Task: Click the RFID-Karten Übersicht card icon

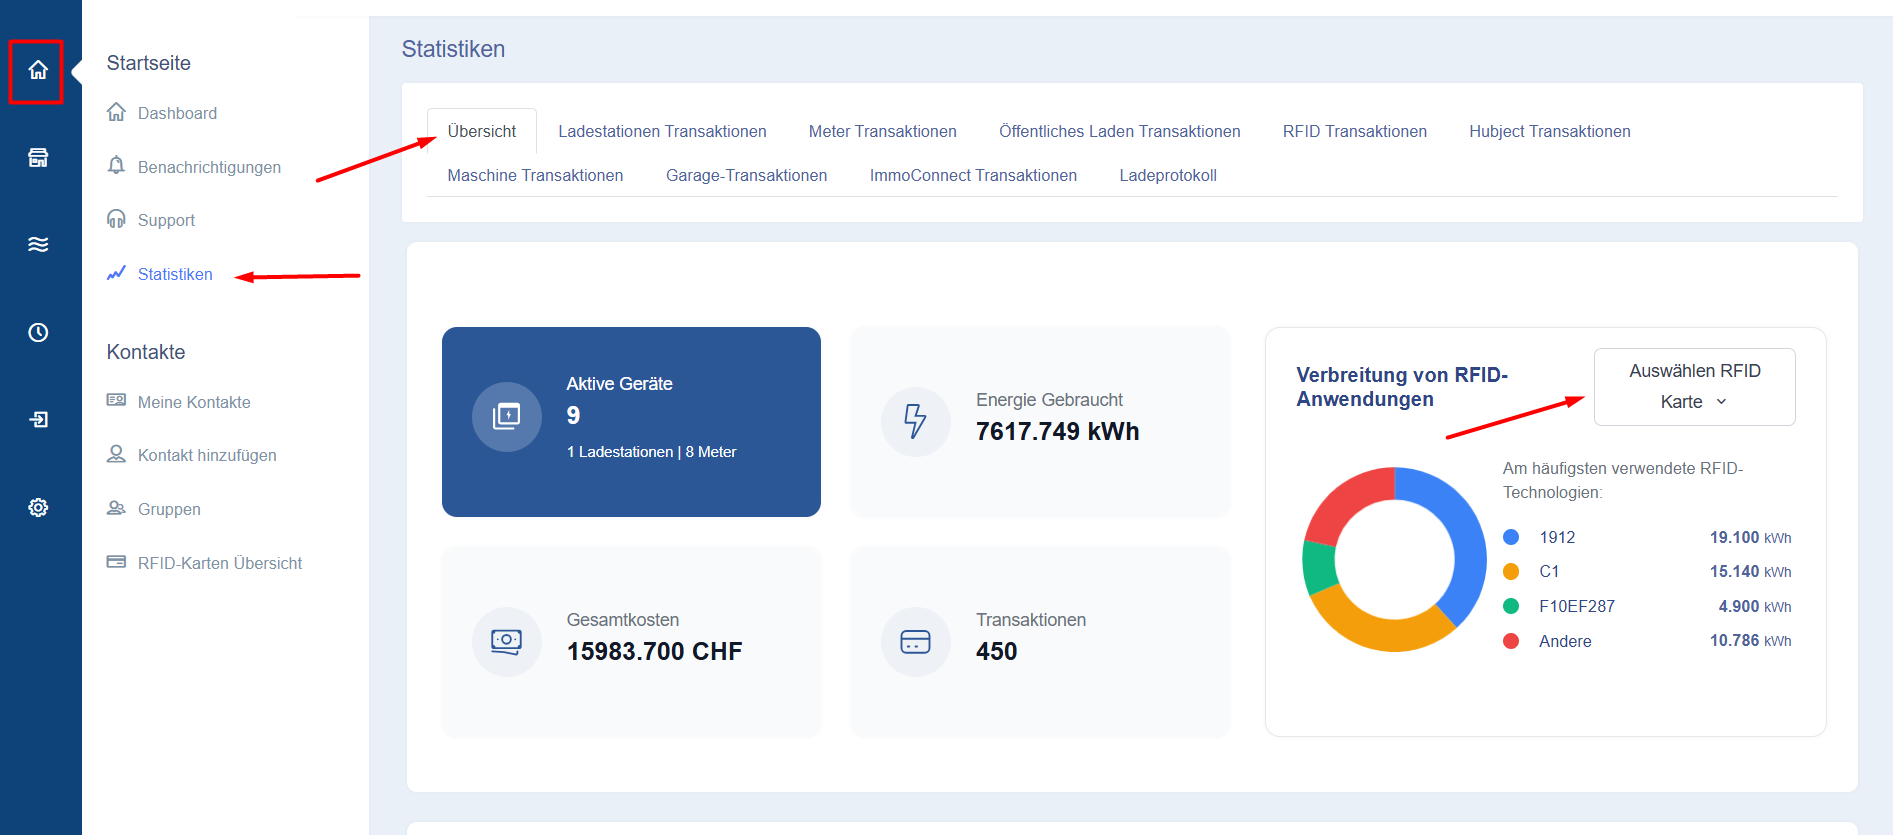Action: tap(116, 562)
